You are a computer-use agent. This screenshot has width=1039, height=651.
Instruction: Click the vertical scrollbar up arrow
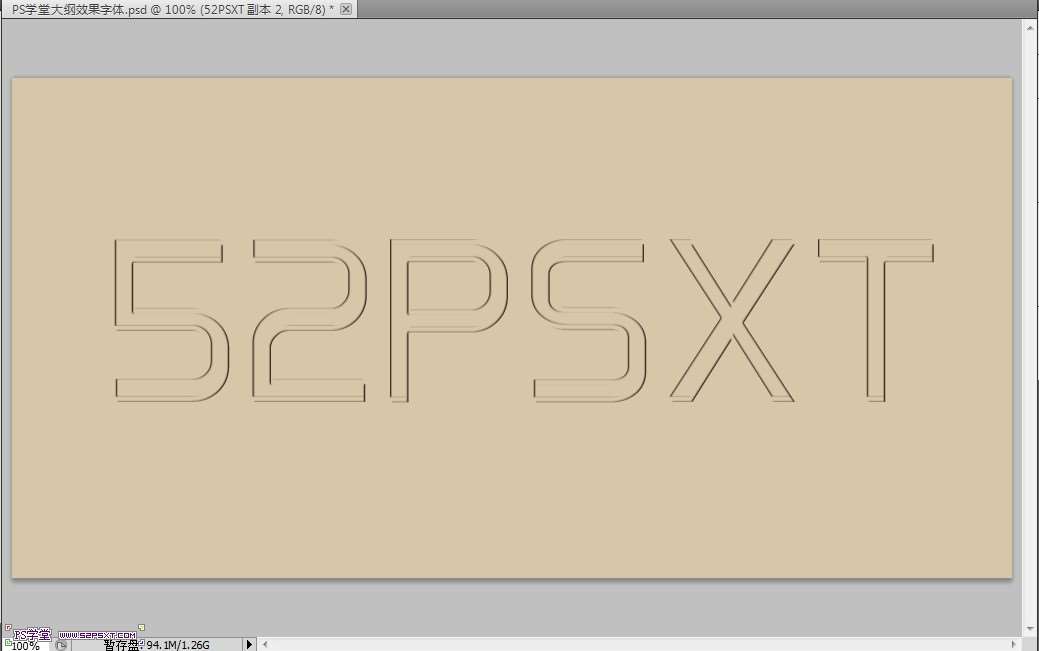(1031, 29)
